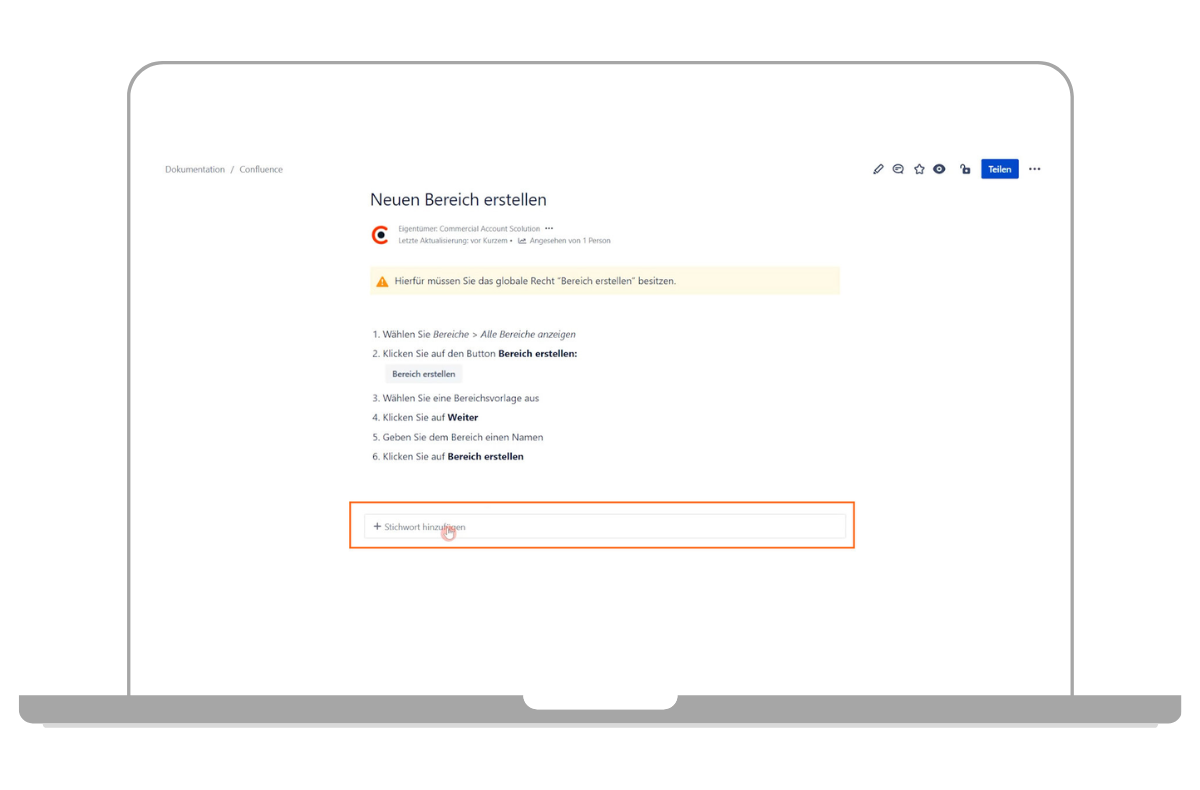The image size is (1200, 790).
Task: Open the Confluence breadcrumb link
Action: 261,170
